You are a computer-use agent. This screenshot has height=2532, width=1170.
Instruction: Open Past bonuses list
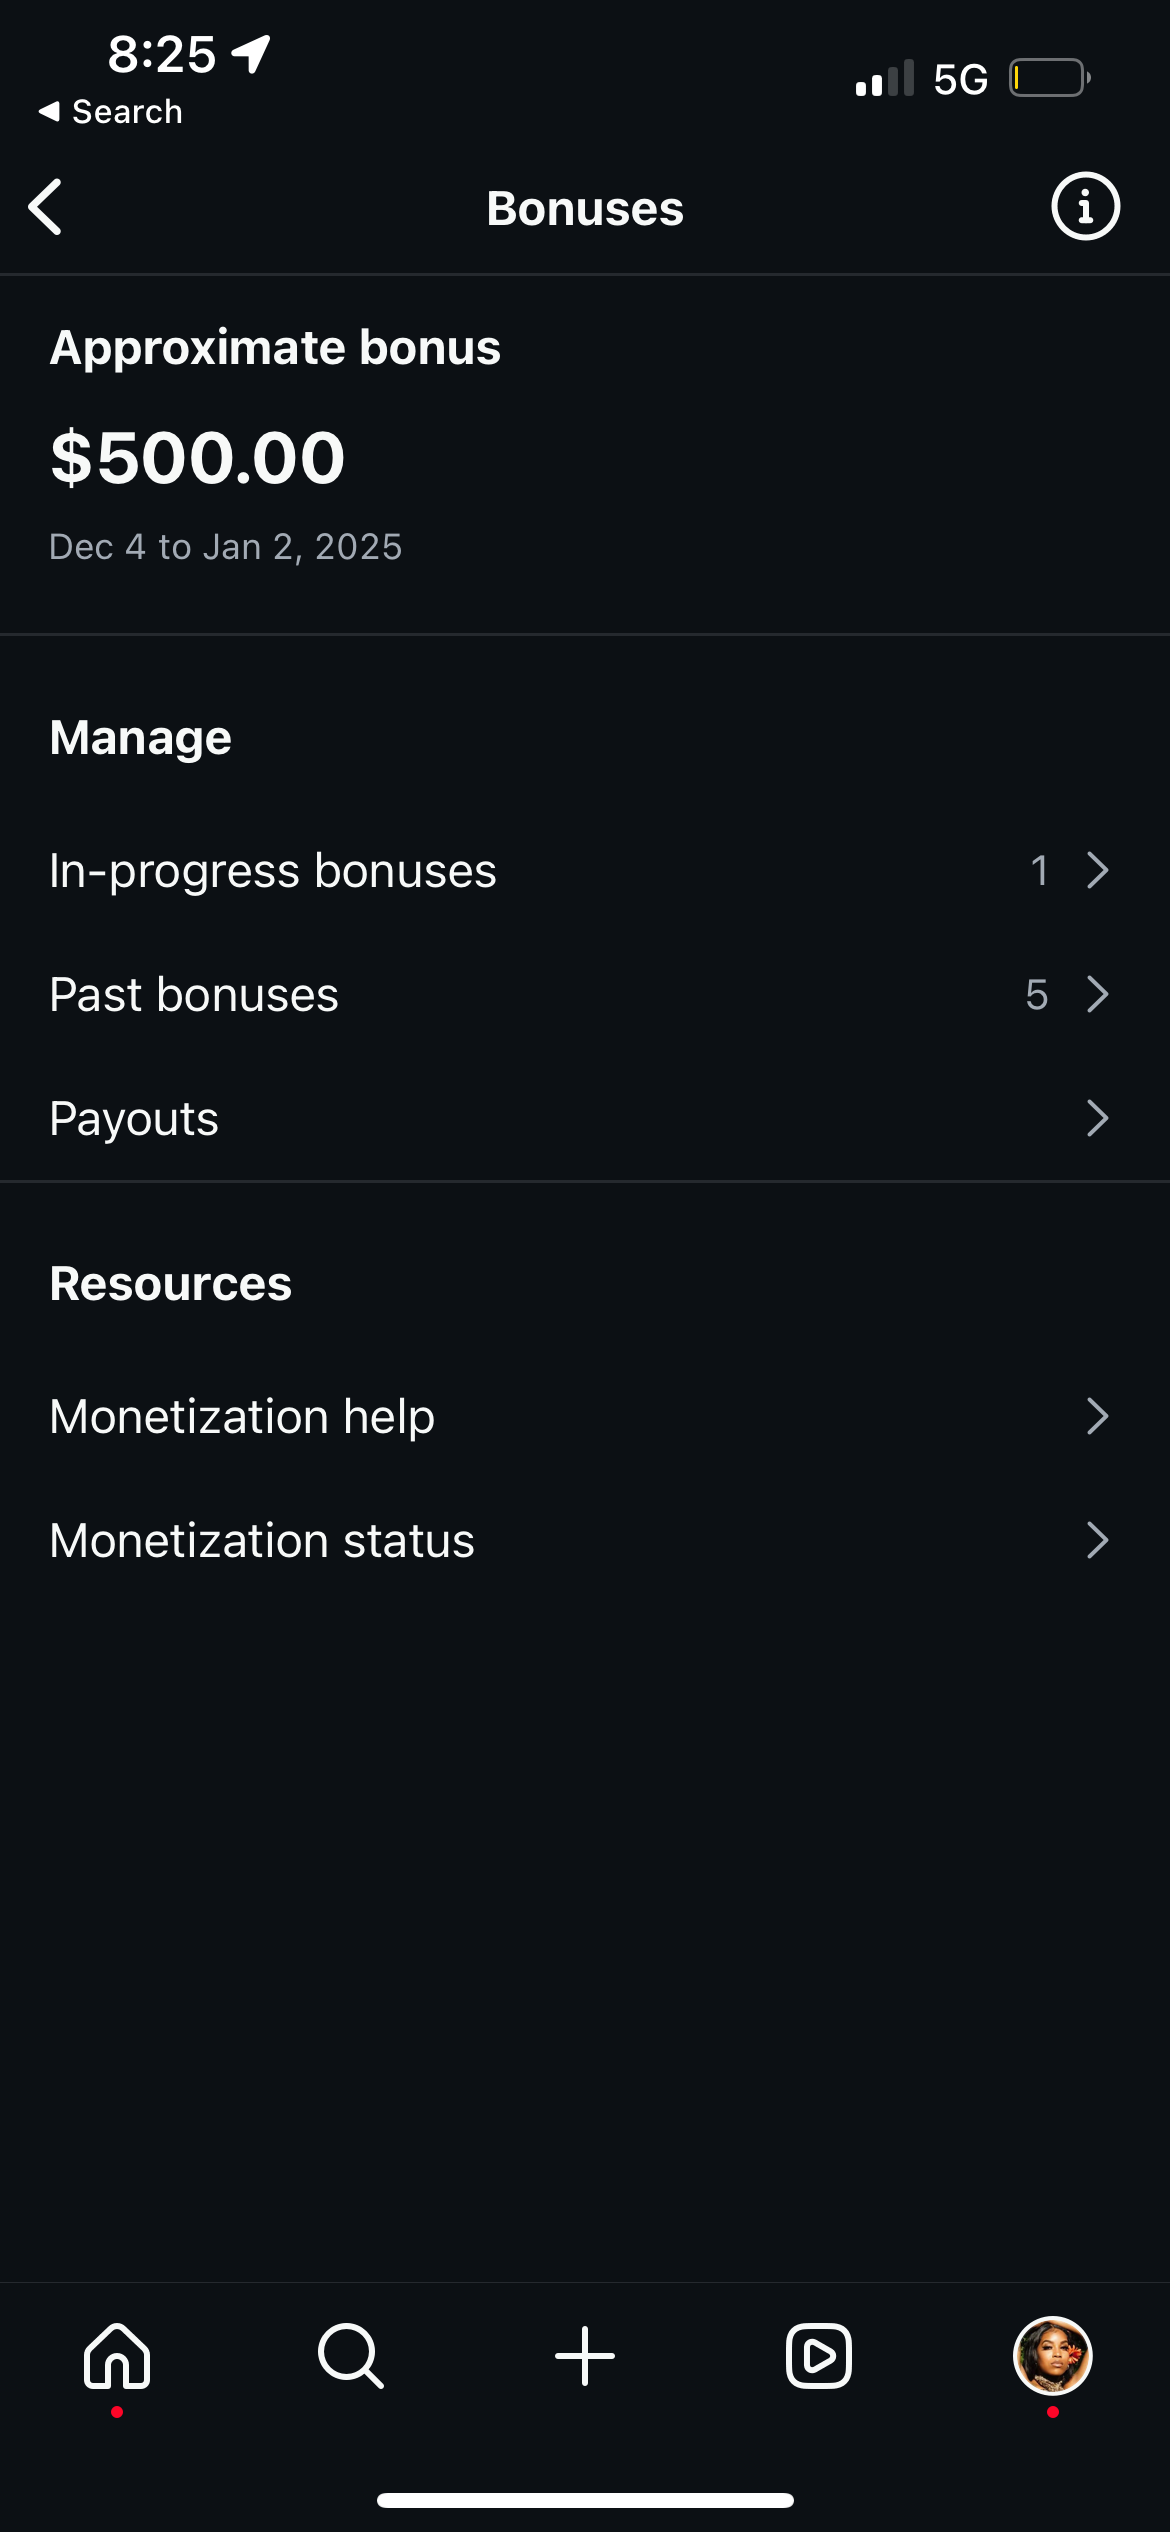point(194,994)
